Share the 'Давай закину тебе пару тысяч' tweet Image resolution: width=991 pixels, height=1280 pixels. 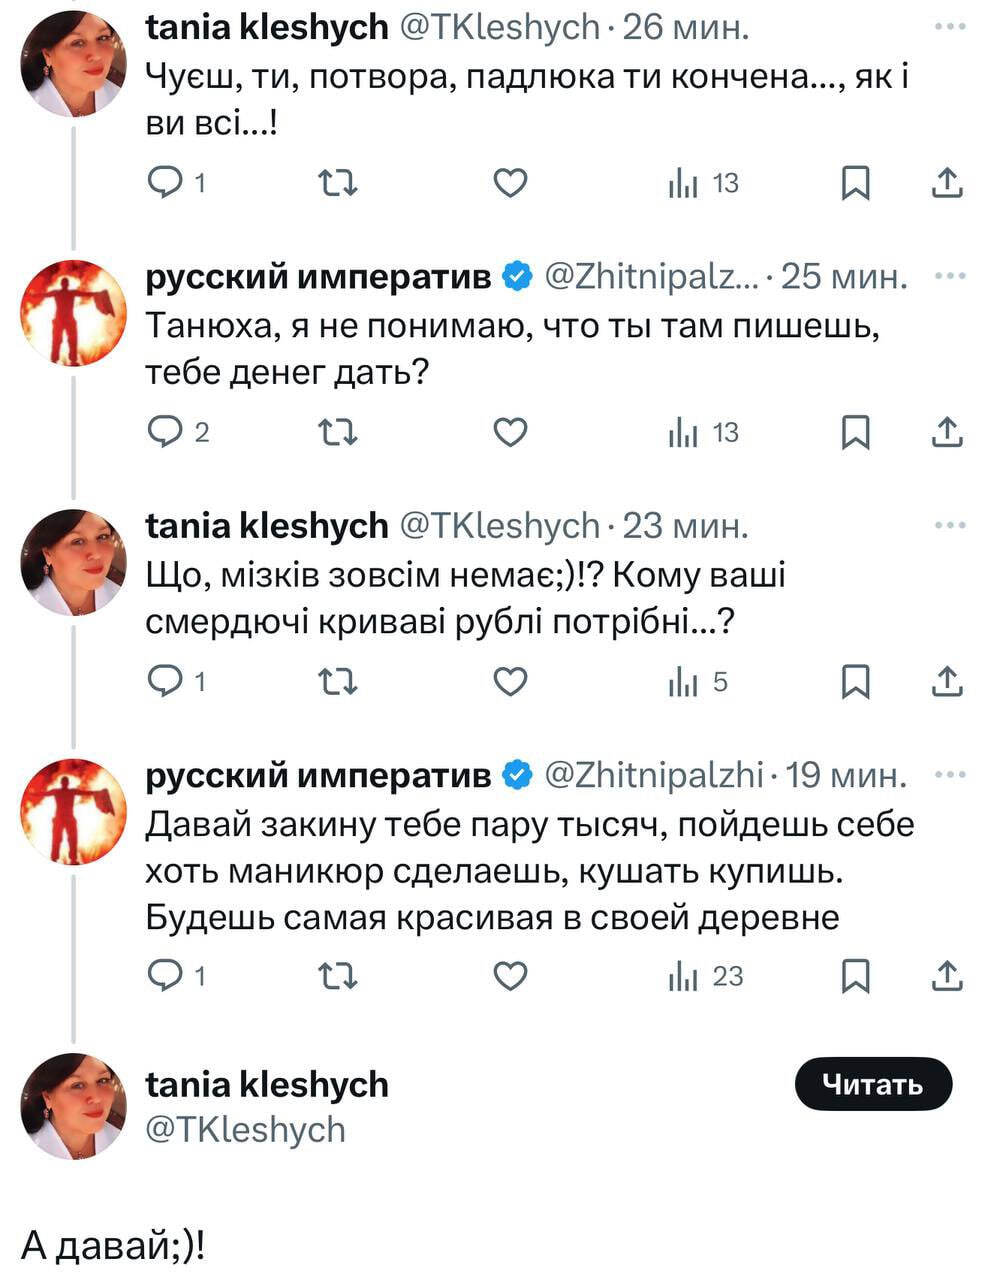tap(946, 976)
